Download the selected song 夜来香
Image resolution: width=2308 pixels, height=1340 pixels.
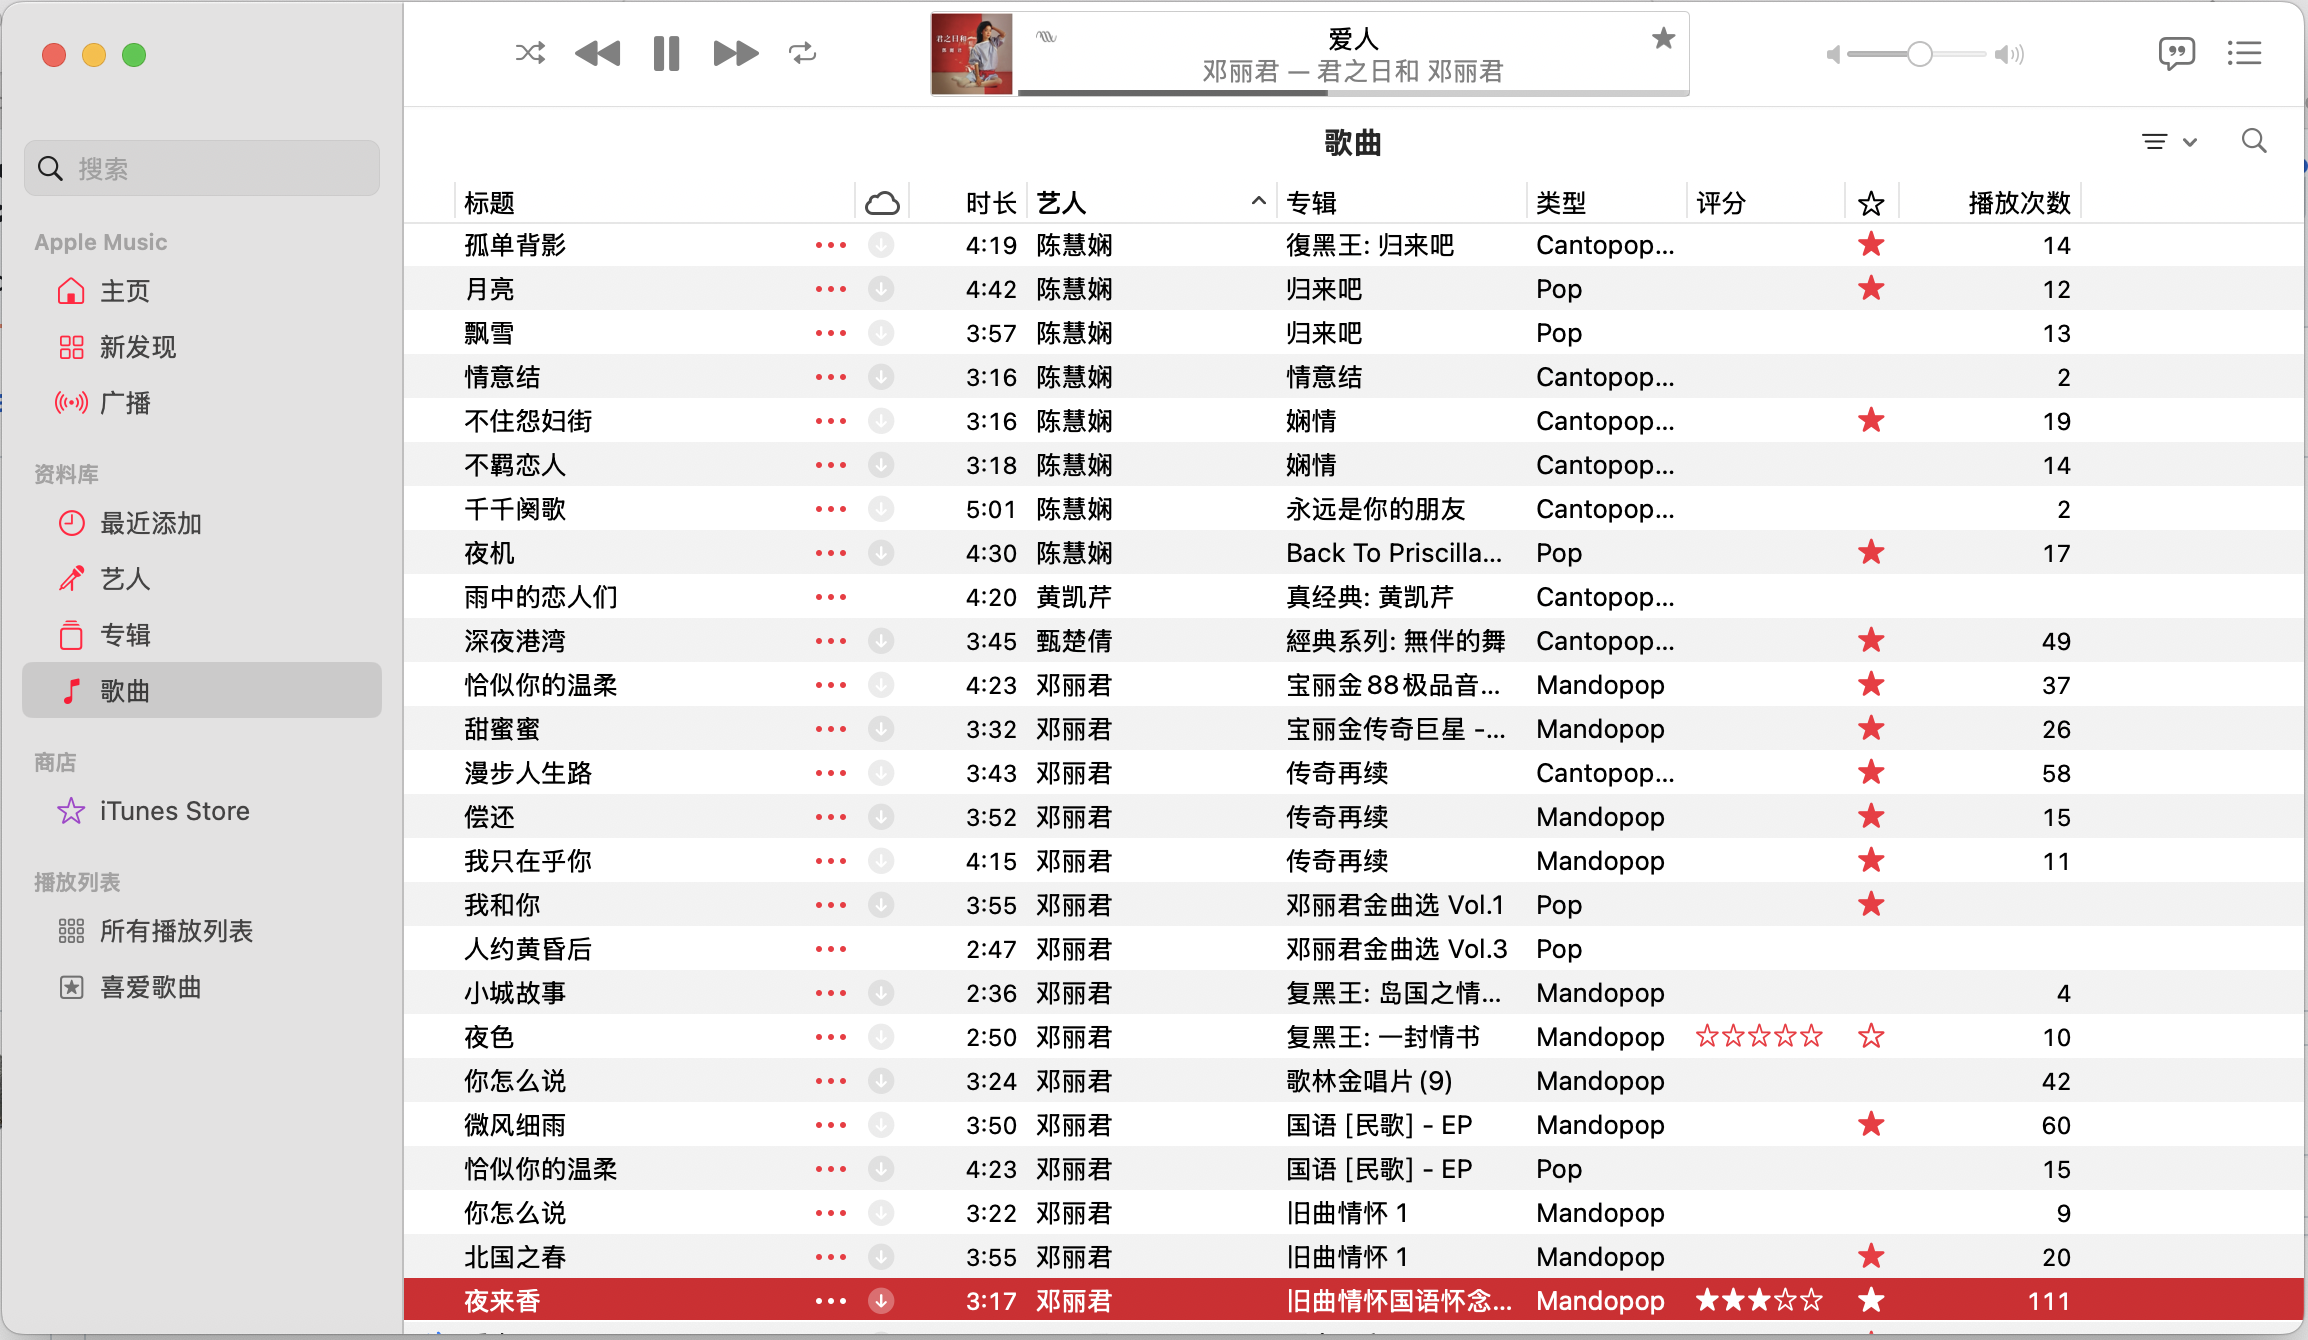[881, 1301]
